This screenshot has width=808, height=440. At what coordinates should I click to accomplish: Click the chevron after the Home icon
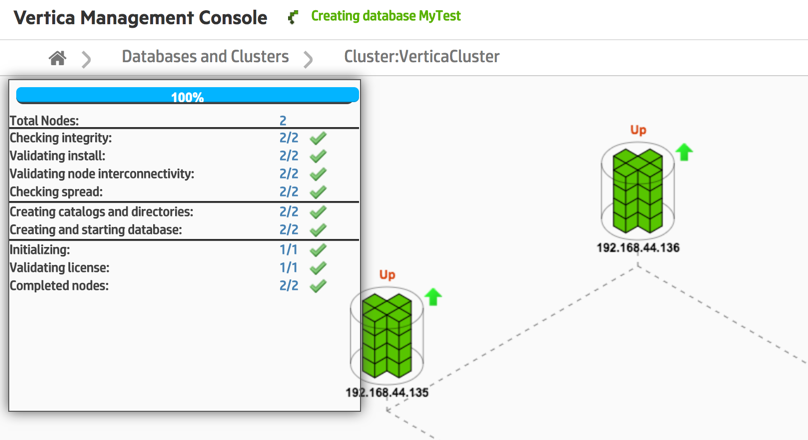pyautogui.click(x=87, y=59)
